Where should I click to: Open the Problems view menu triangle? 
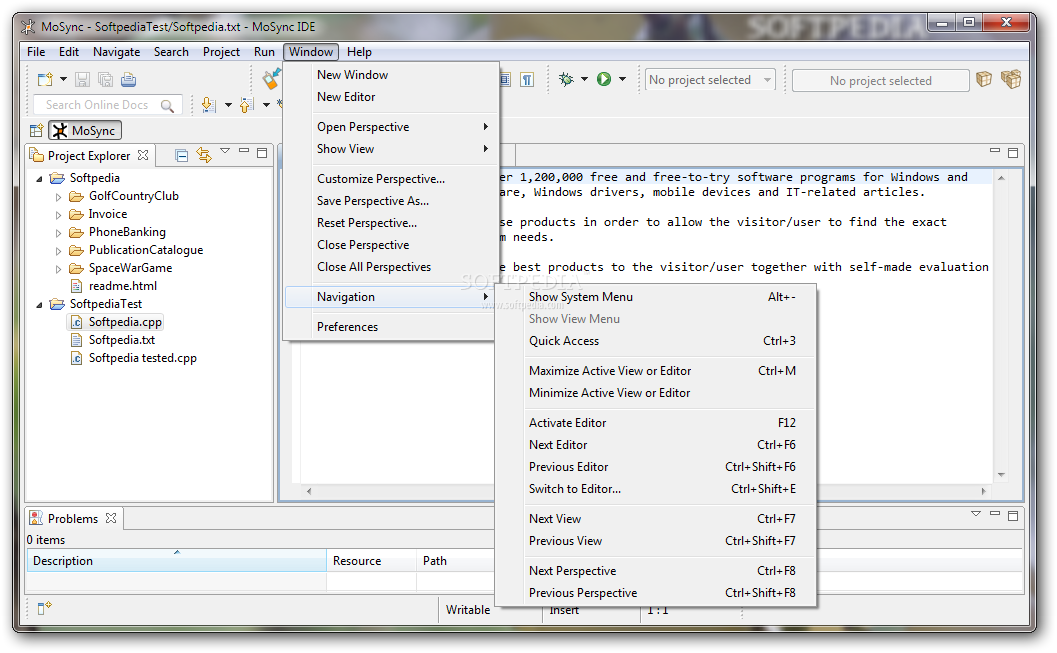[x=975, y=514]
